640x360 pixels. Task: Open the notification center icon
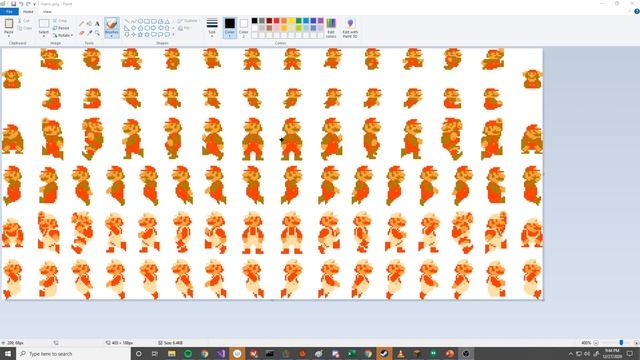click(630, 353)
